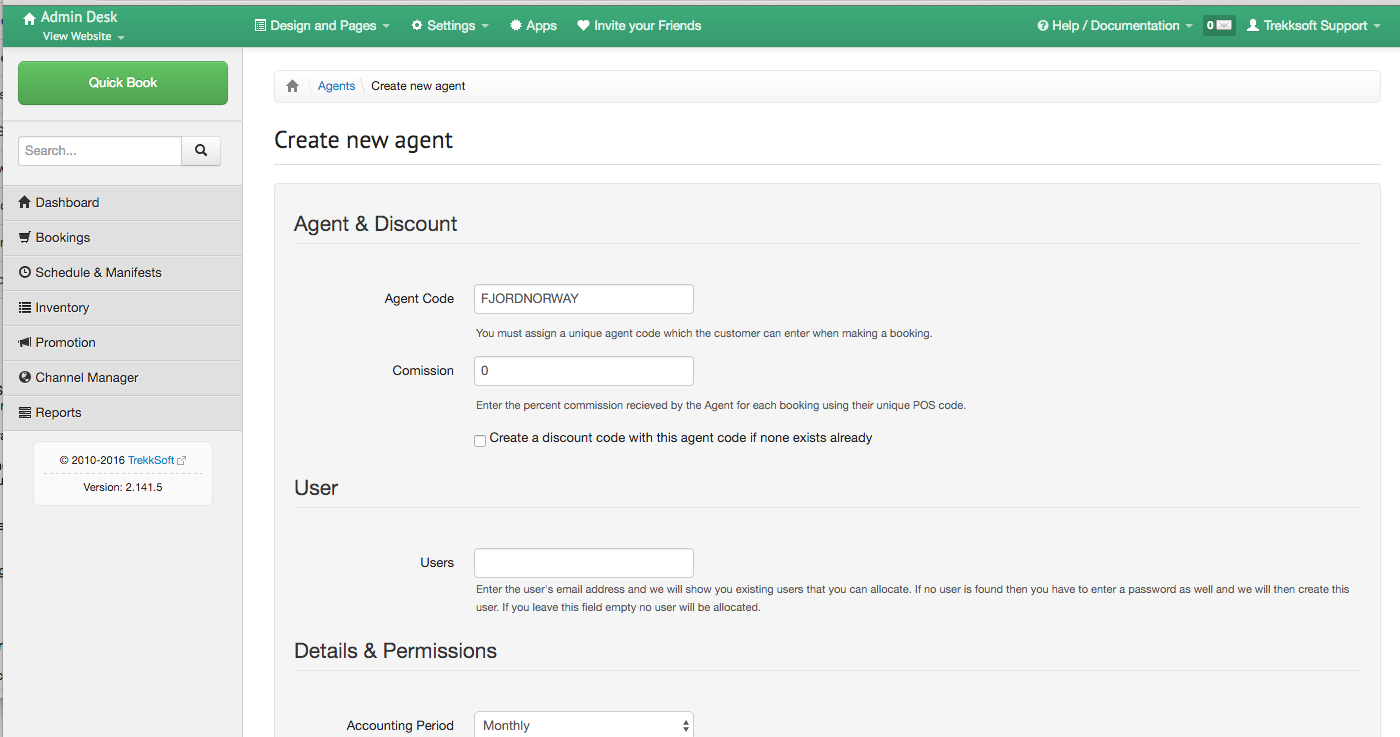1400x737 pixels.
Task: Open the TrekkSoft footer link
Action: tap(151, 460)
